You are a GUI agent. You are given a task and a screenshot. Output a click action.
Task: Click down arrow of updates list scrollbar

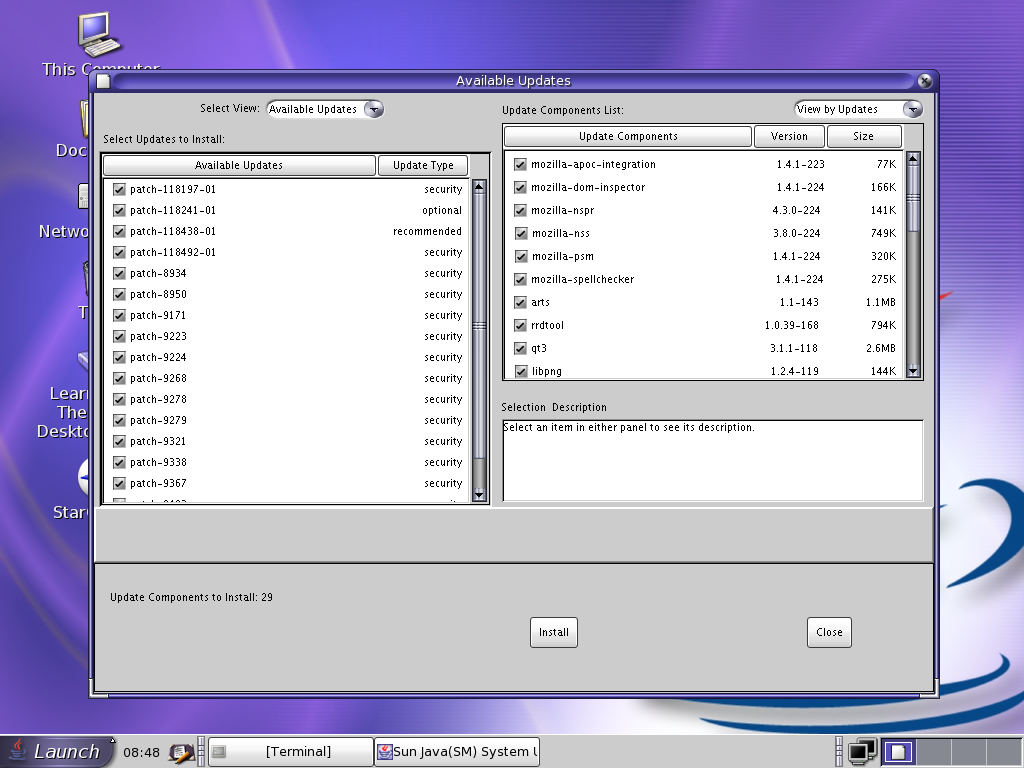pyautogui.click(x=479, y=495)
